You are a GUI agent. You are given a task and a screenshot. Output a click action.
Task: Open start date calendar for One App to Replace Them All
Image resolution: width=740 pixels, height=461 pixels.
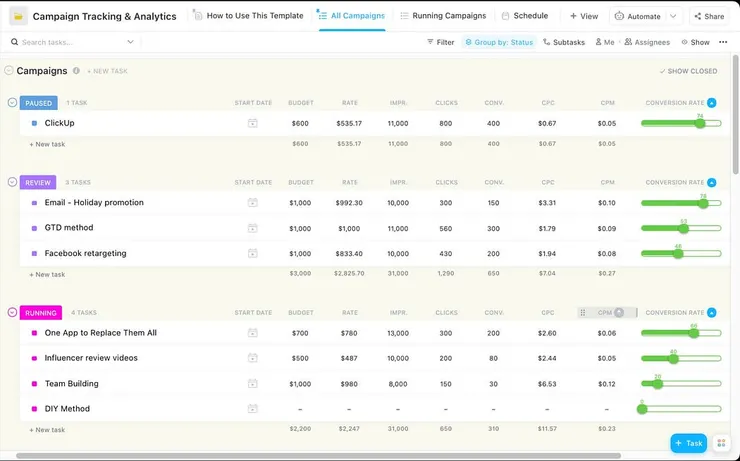click(x=252, y=333)
